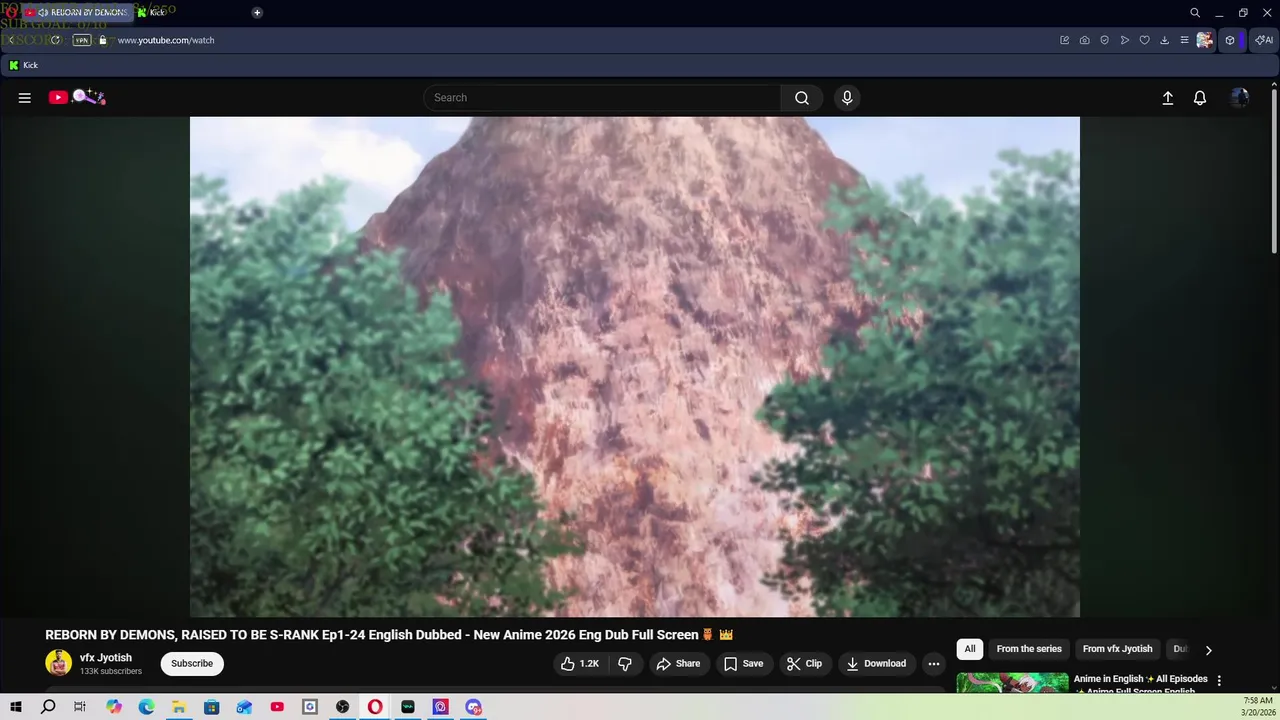Mute audio on Reborn By Demons tab
1280x720 pixels.
pyautogui.click(x=43, y=13)
